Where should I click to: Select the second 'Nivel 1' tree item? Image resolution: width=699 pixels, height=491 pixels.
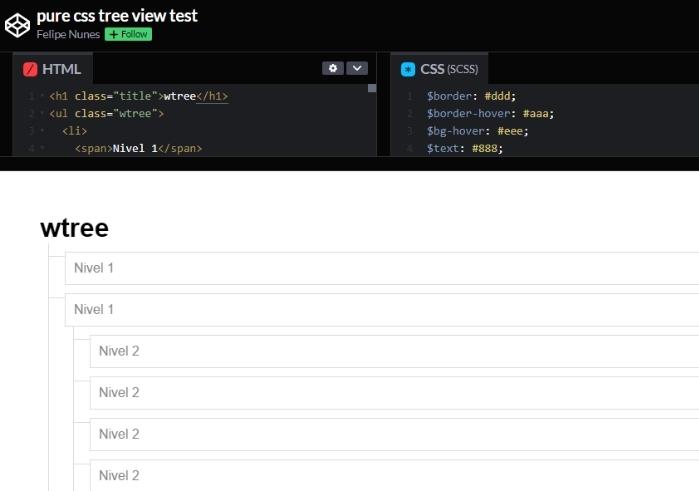point(382,309)
